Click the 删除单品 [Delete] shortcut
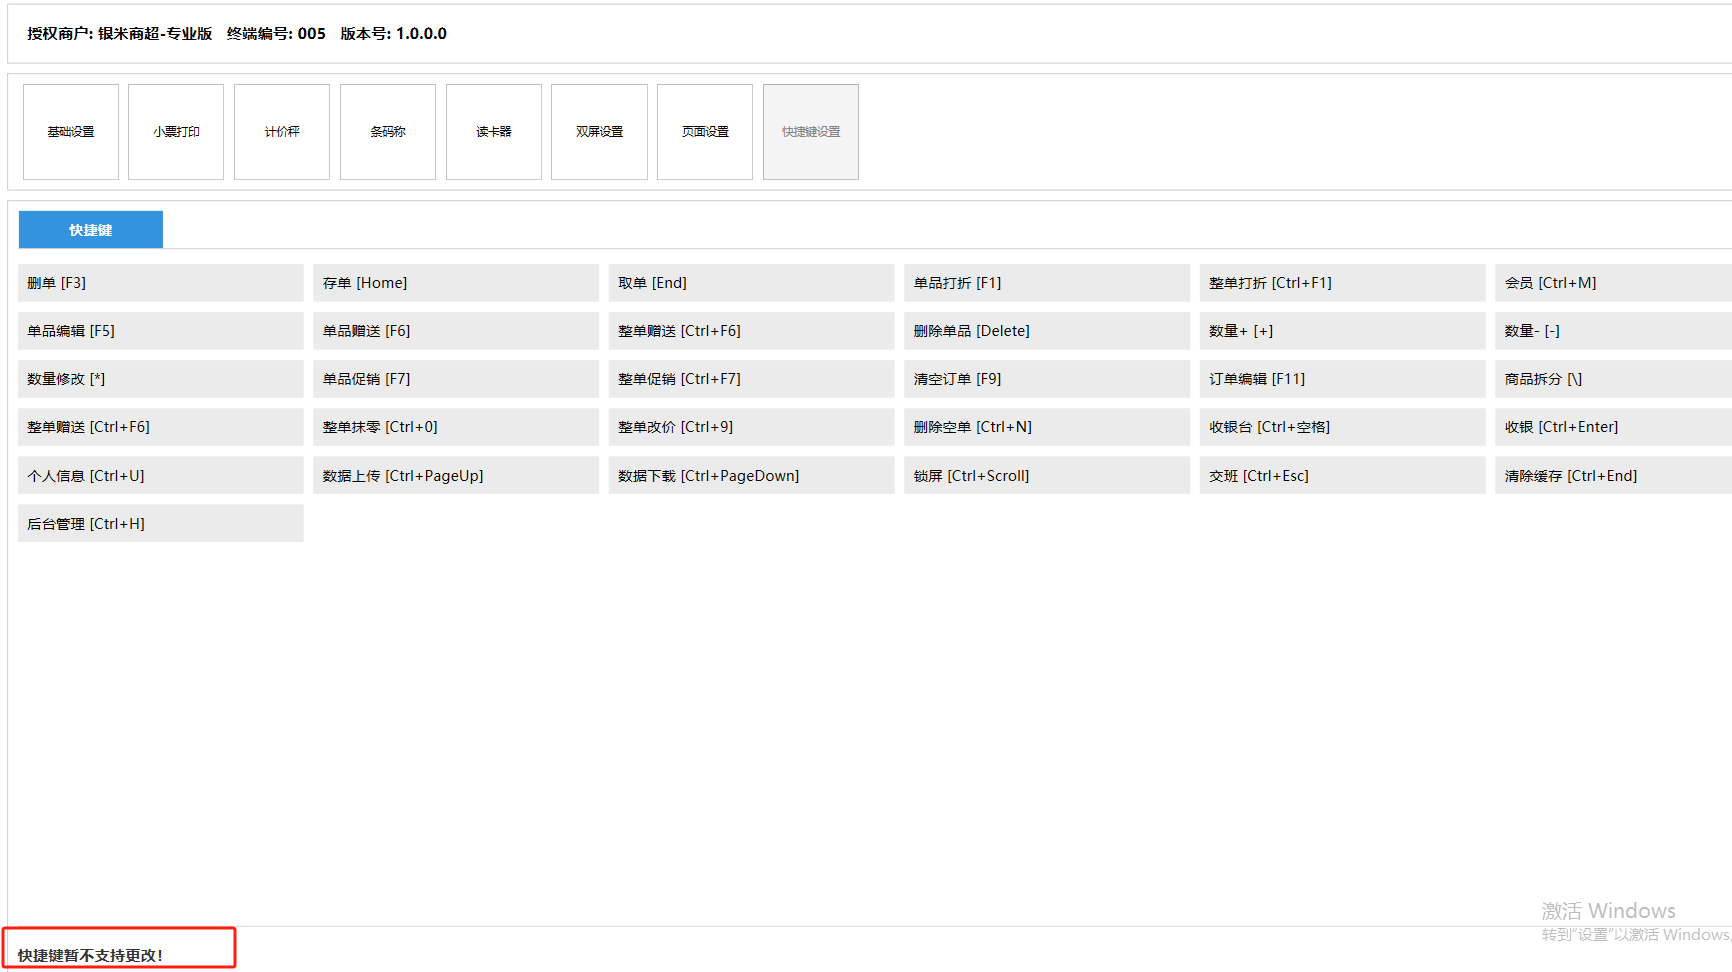 pos(1046,331)
